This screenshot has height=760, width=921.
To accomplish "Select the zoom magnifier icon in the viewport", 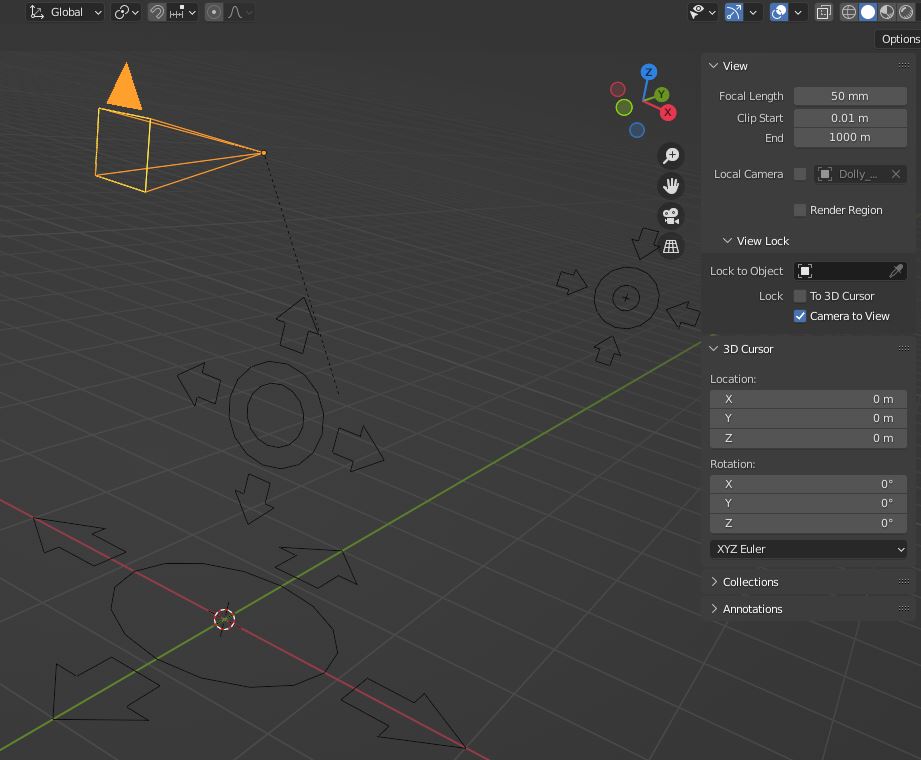I will [671, 156].
